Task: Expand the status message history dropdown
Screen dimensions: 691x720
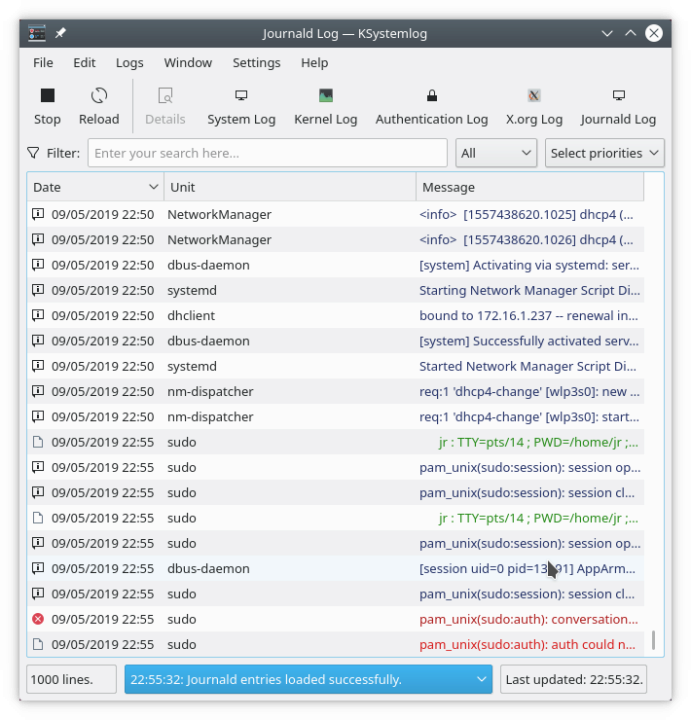Action: pos(482,679)
